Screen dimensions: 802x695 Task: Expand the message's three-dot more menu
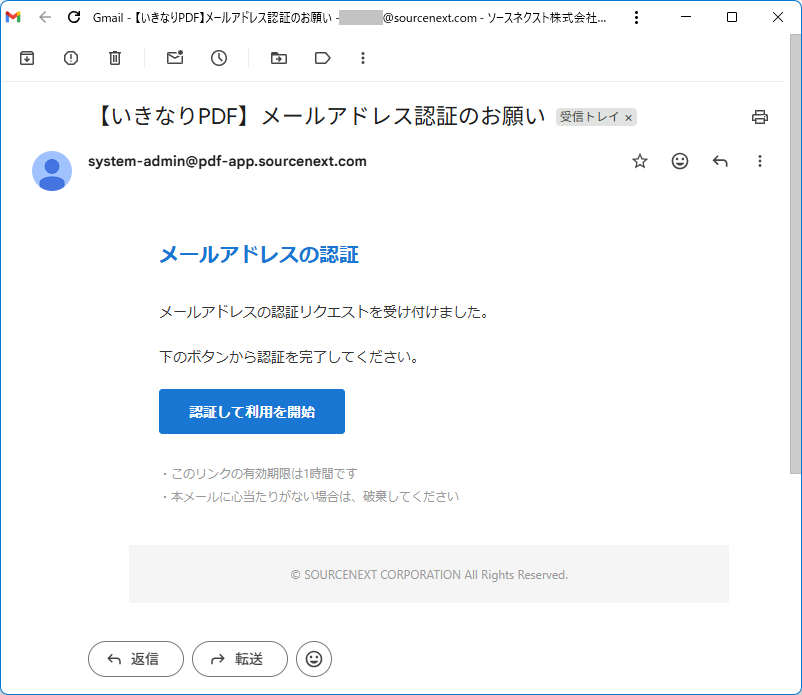pos(760,161)
